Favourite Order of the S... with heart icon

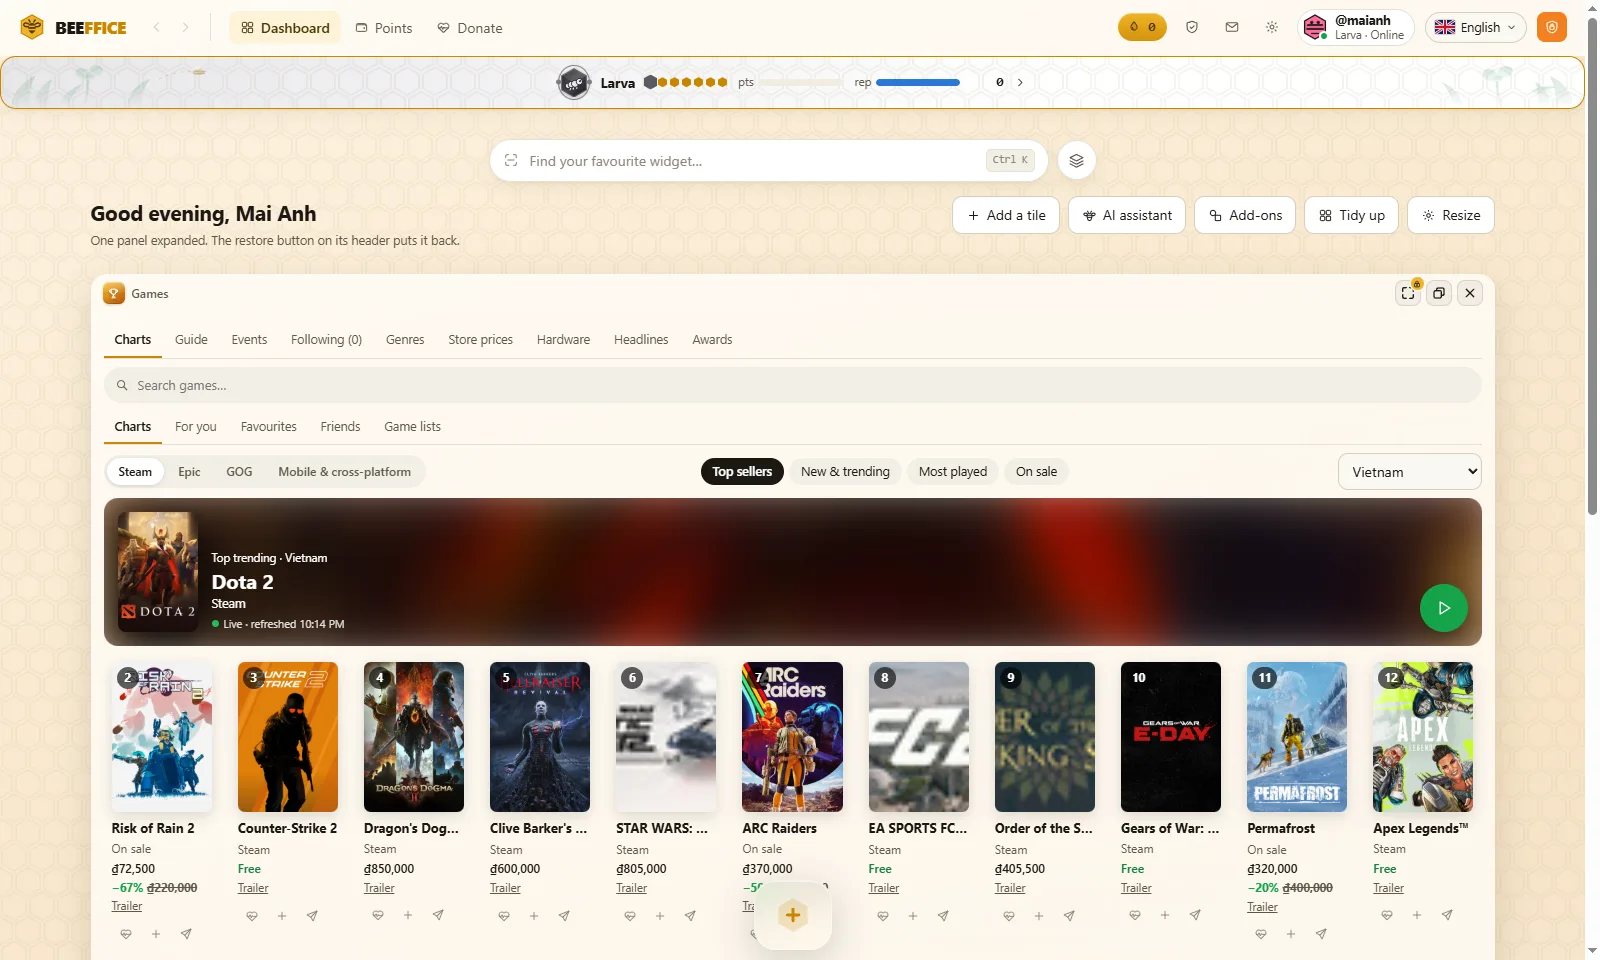(1009, 916)
